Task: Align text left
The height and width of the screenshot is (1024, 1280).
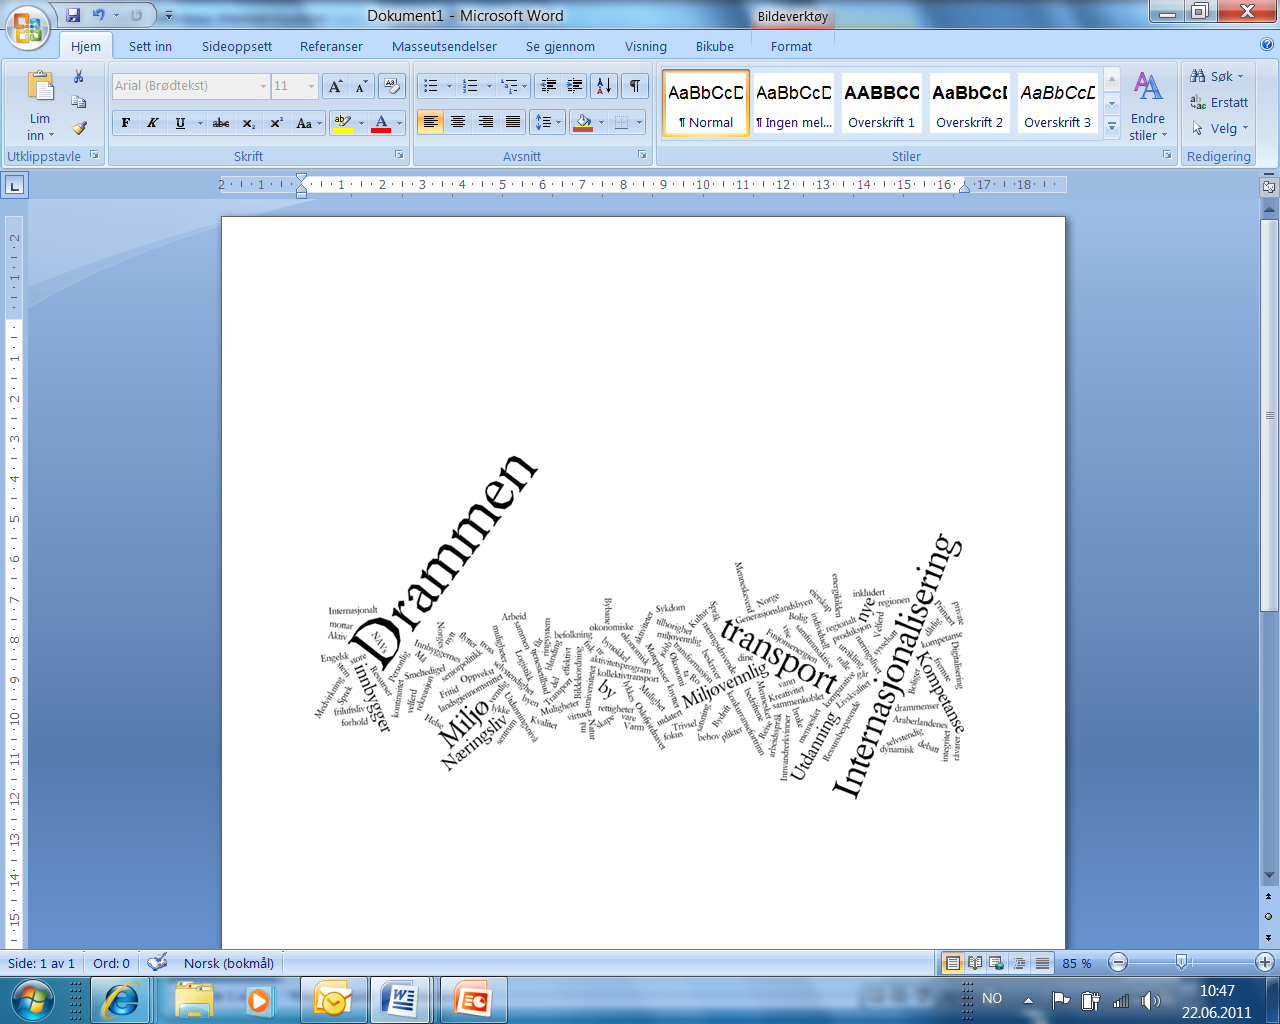Action: coord(431,122)
